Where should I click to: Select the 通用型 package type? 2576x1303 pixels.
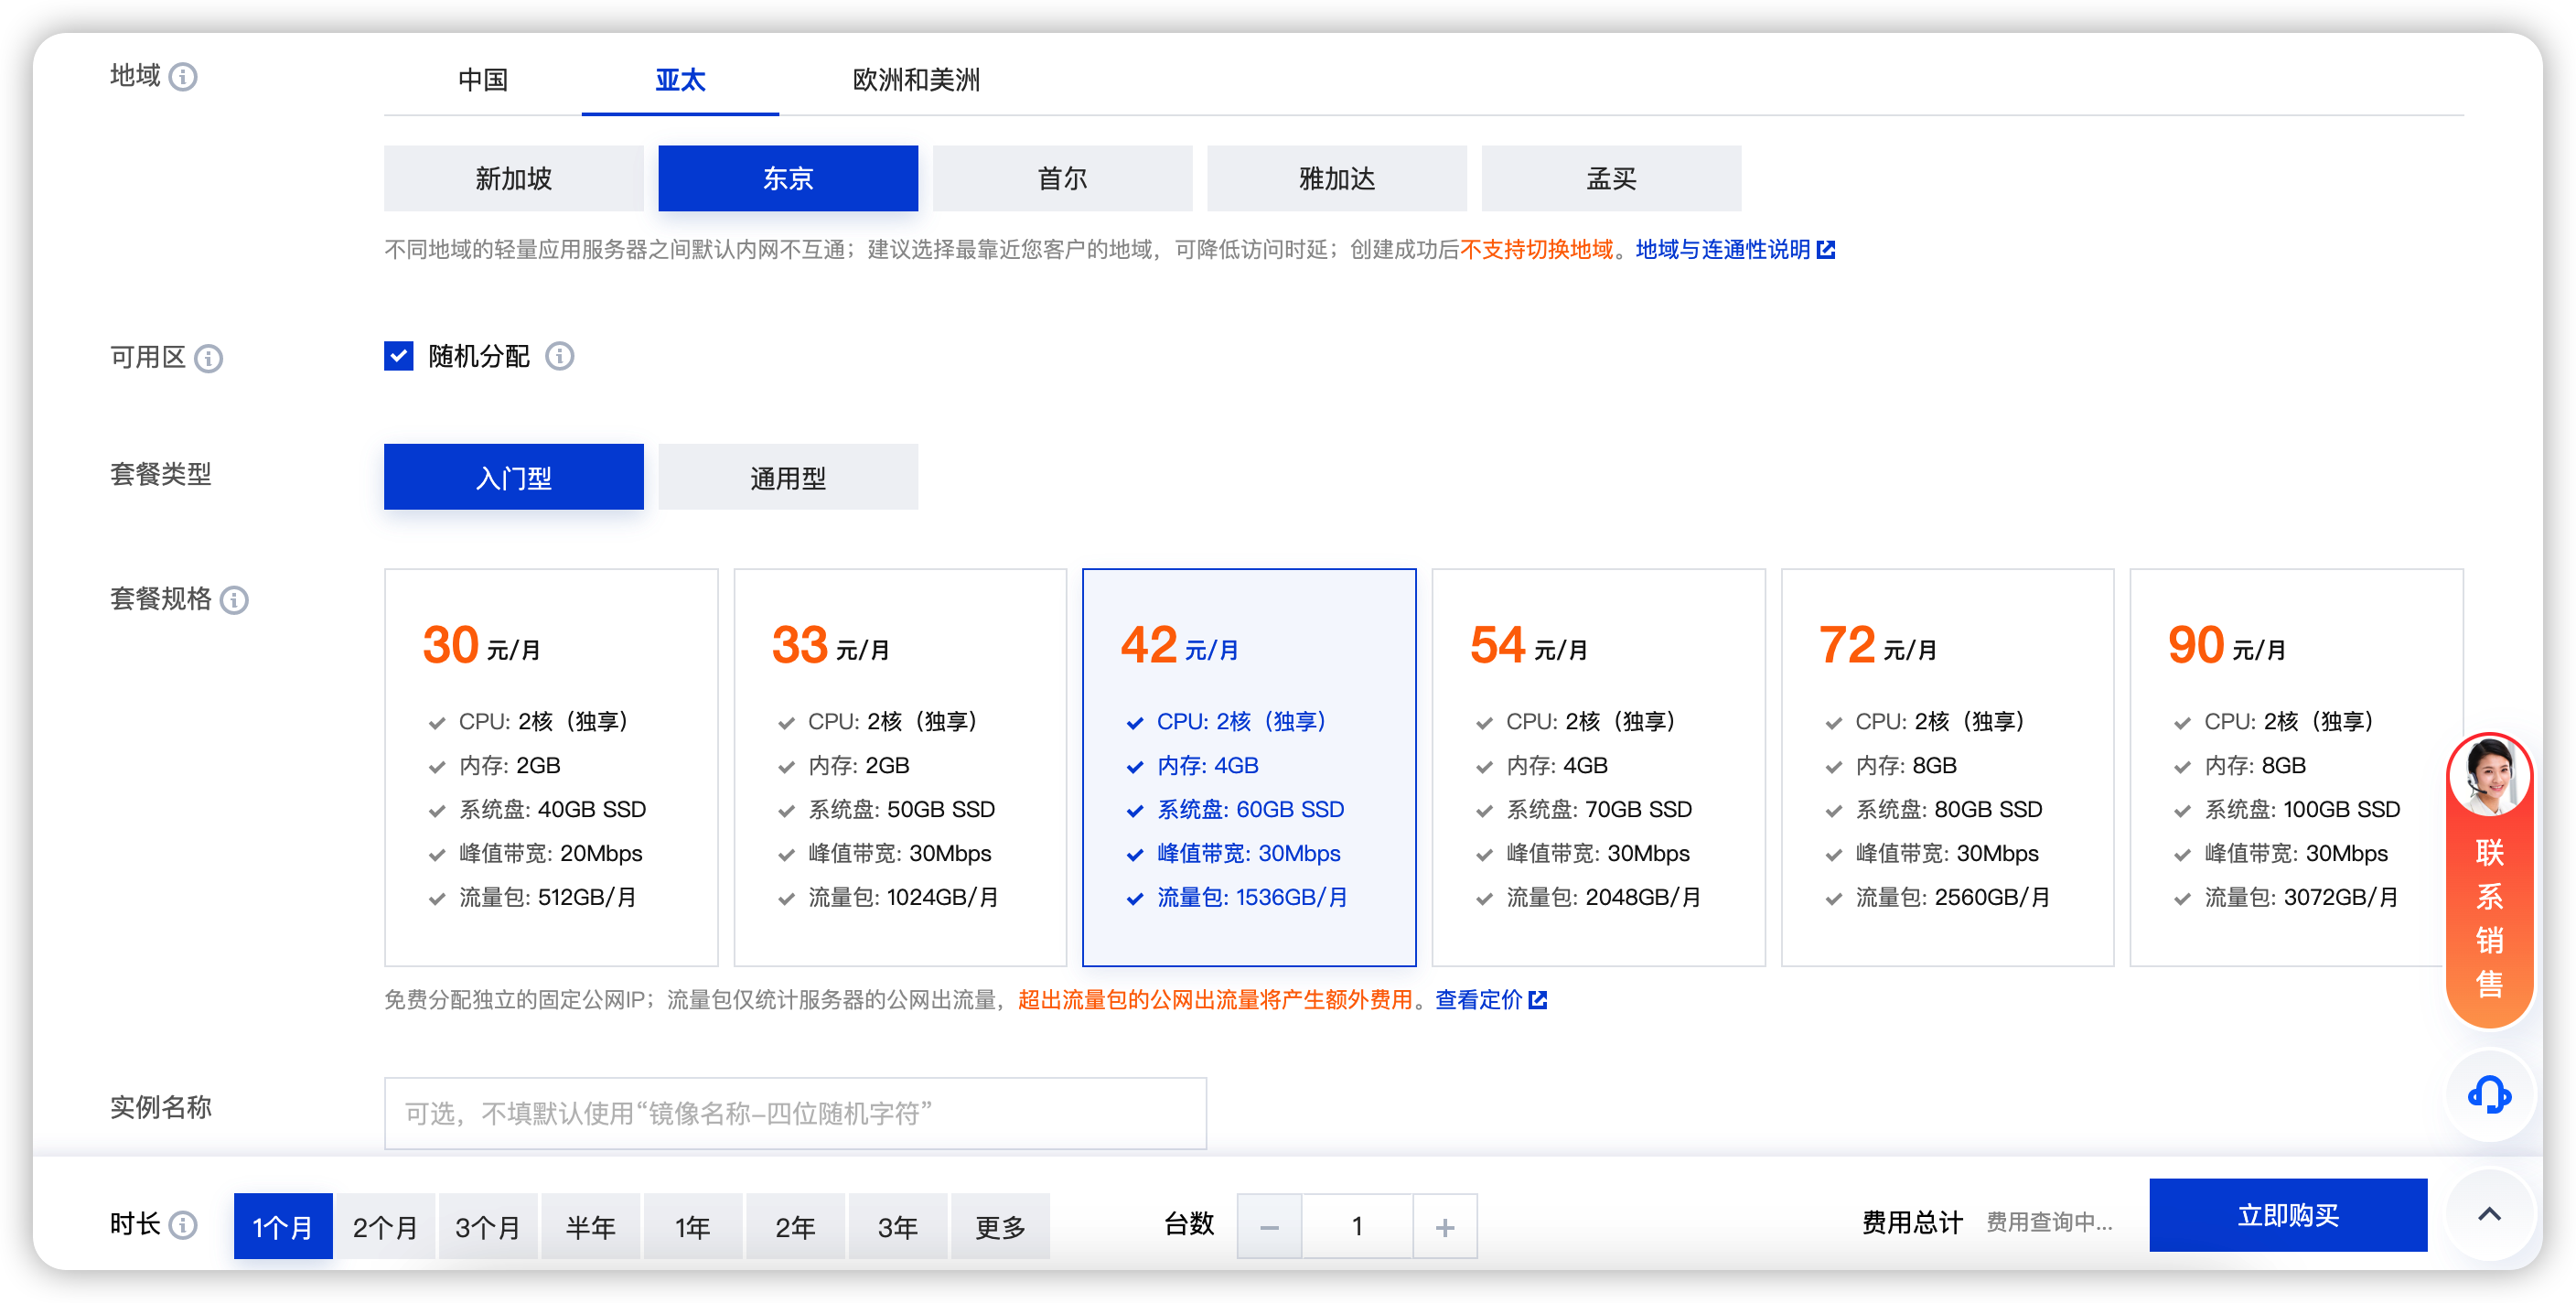pyautogui.click(x=787, y=477)
